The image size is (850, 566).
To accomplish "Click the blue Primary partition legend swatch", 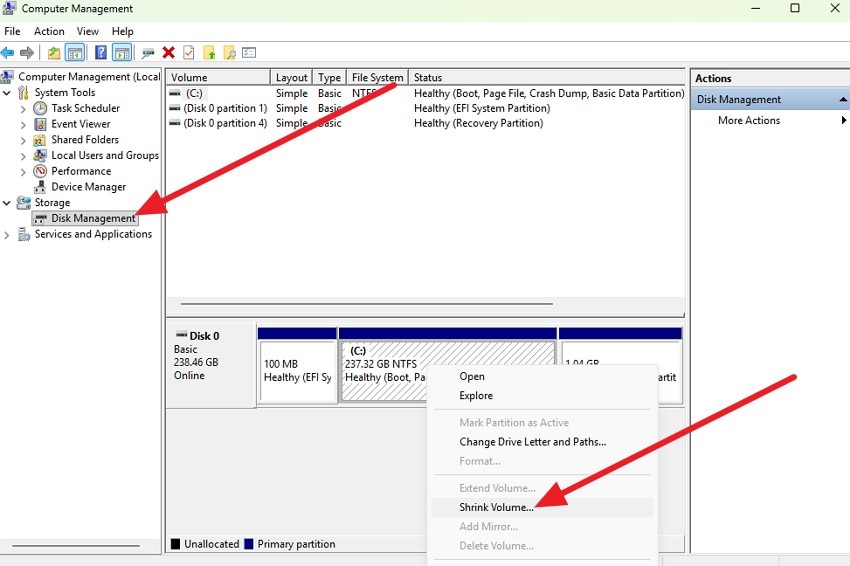I will pyautogui.click(x=249, y=544).
